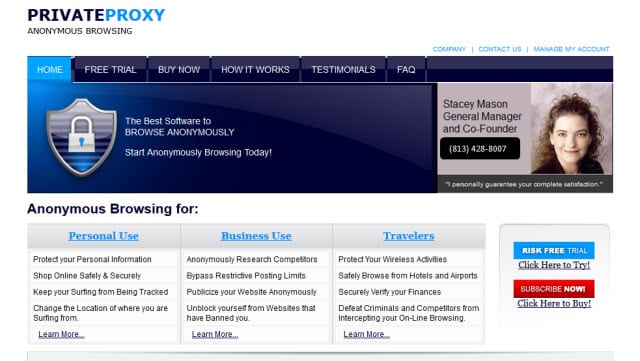Screen dimensions: 640x361
Task: Open the Business Use heading link
Action: [x=256, y=236]
